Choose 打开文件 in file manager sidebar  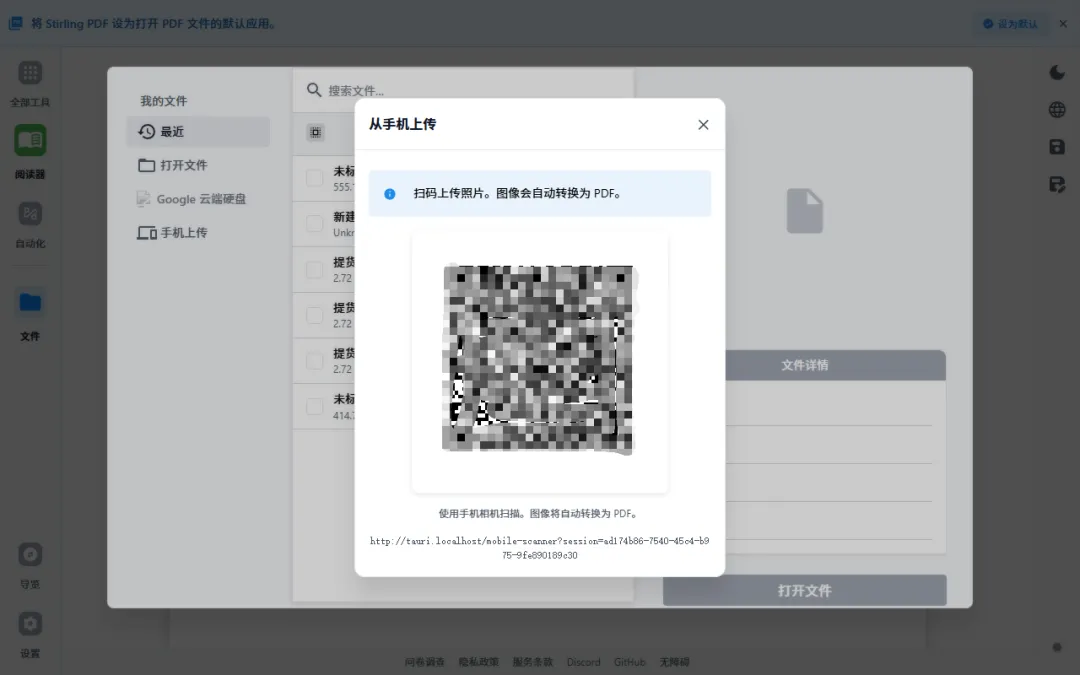tap(198, 165)
